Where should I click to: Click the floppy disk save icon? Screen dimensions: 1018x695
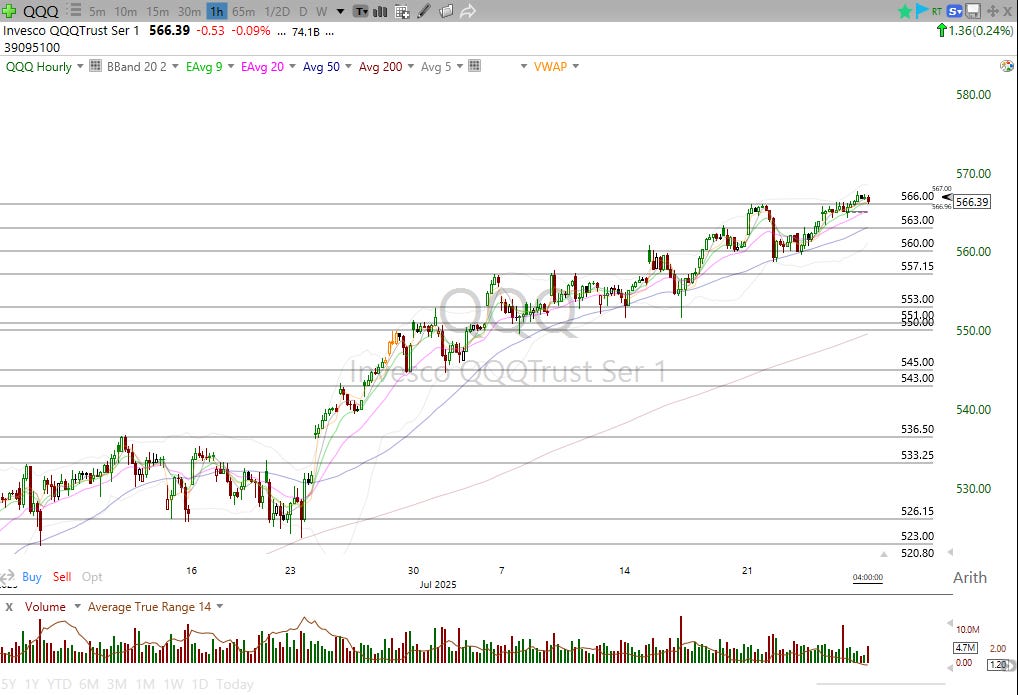[973, 11]
